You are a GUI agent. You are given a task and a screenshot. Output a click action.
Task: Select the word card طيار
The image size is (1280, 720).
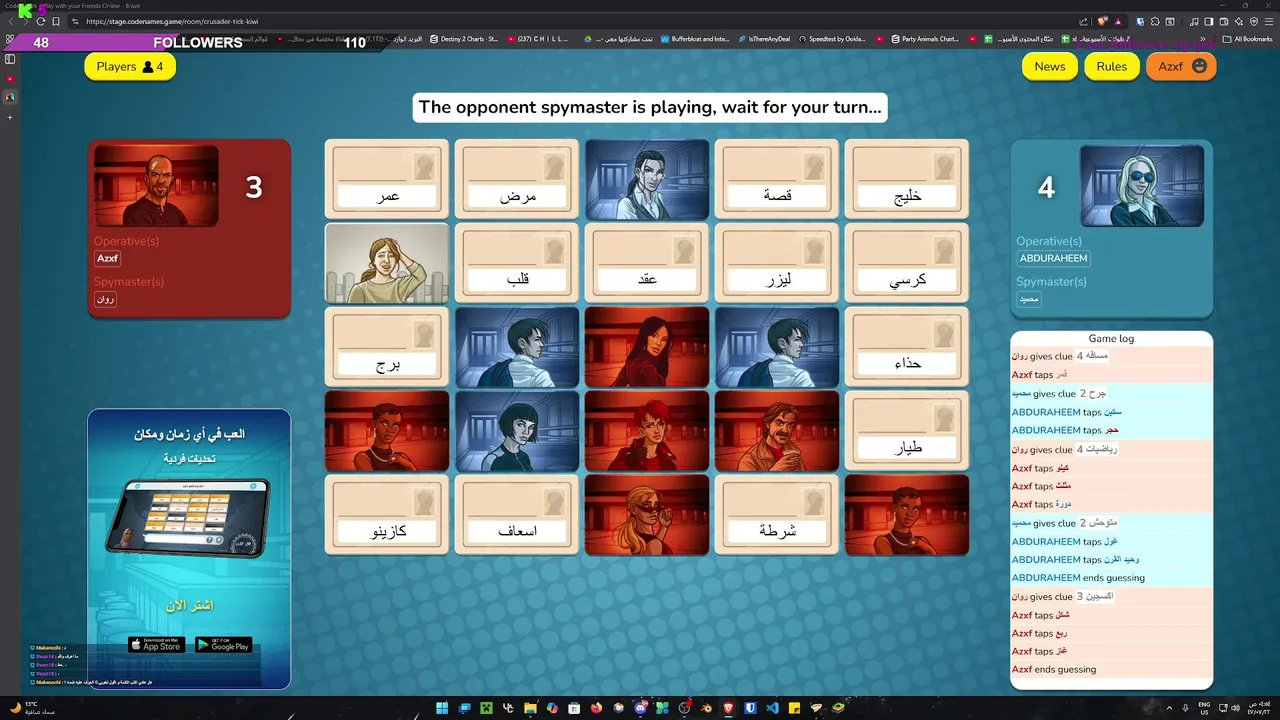(x=907, y=431)
